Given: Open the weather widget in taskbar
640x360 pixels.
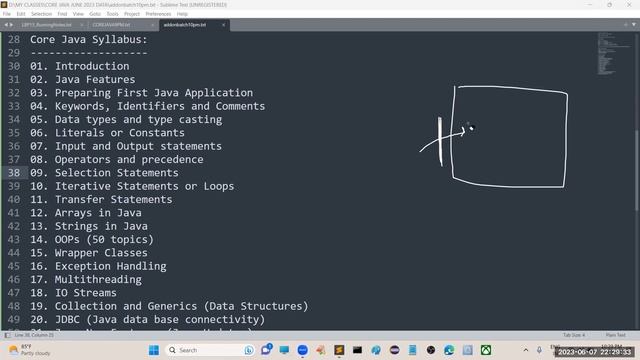Looking at the screenshot, I should [29, 350].
